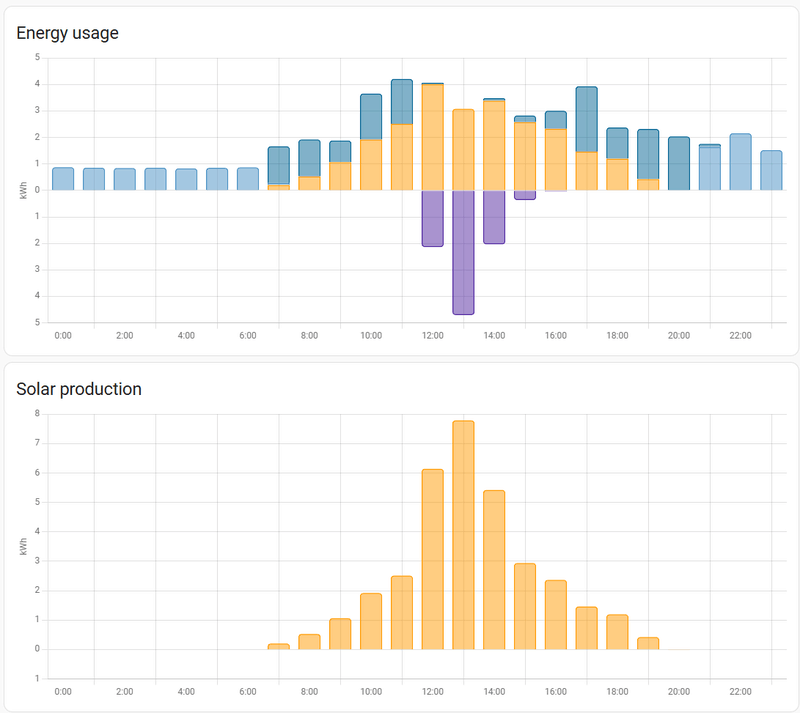This screenshot has width=800, height=713.
Task: Click the tallest bar in Solar production
Action: pos(463,535)
